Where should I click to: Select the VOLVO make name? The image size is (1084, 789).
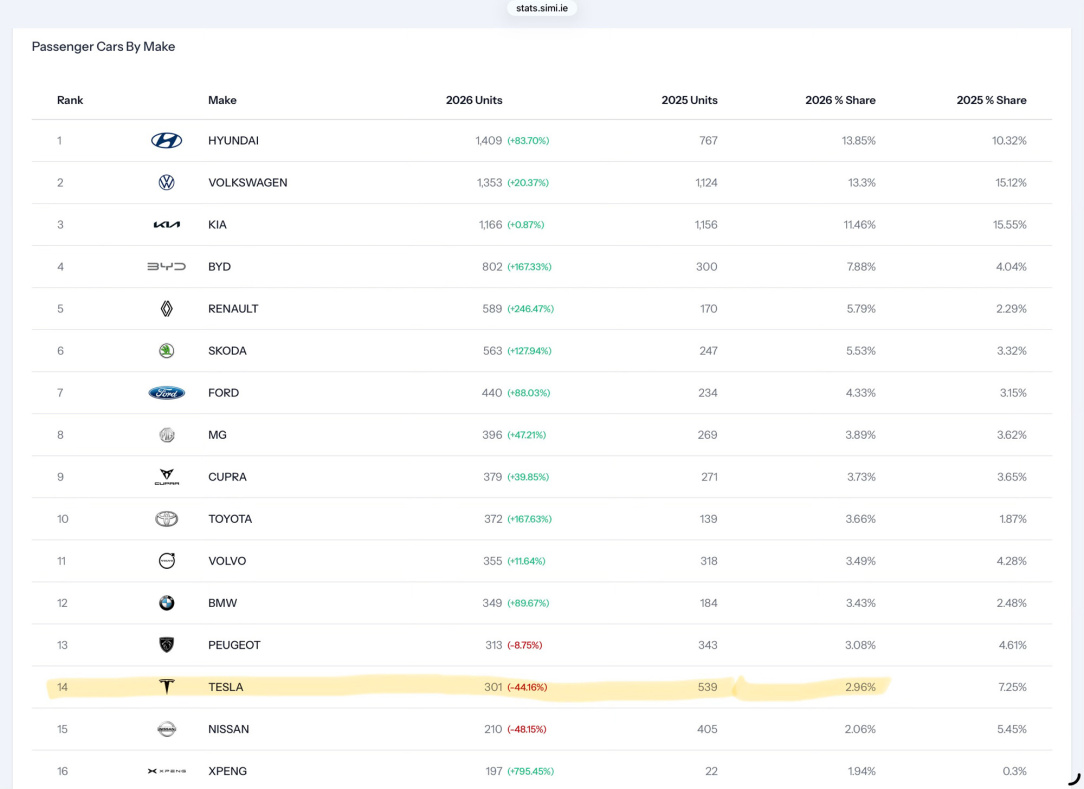click(x=227, y=561)
